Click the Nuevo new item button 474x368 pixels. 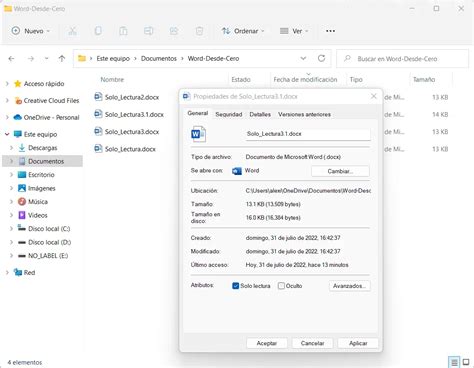tap(30, 31)
